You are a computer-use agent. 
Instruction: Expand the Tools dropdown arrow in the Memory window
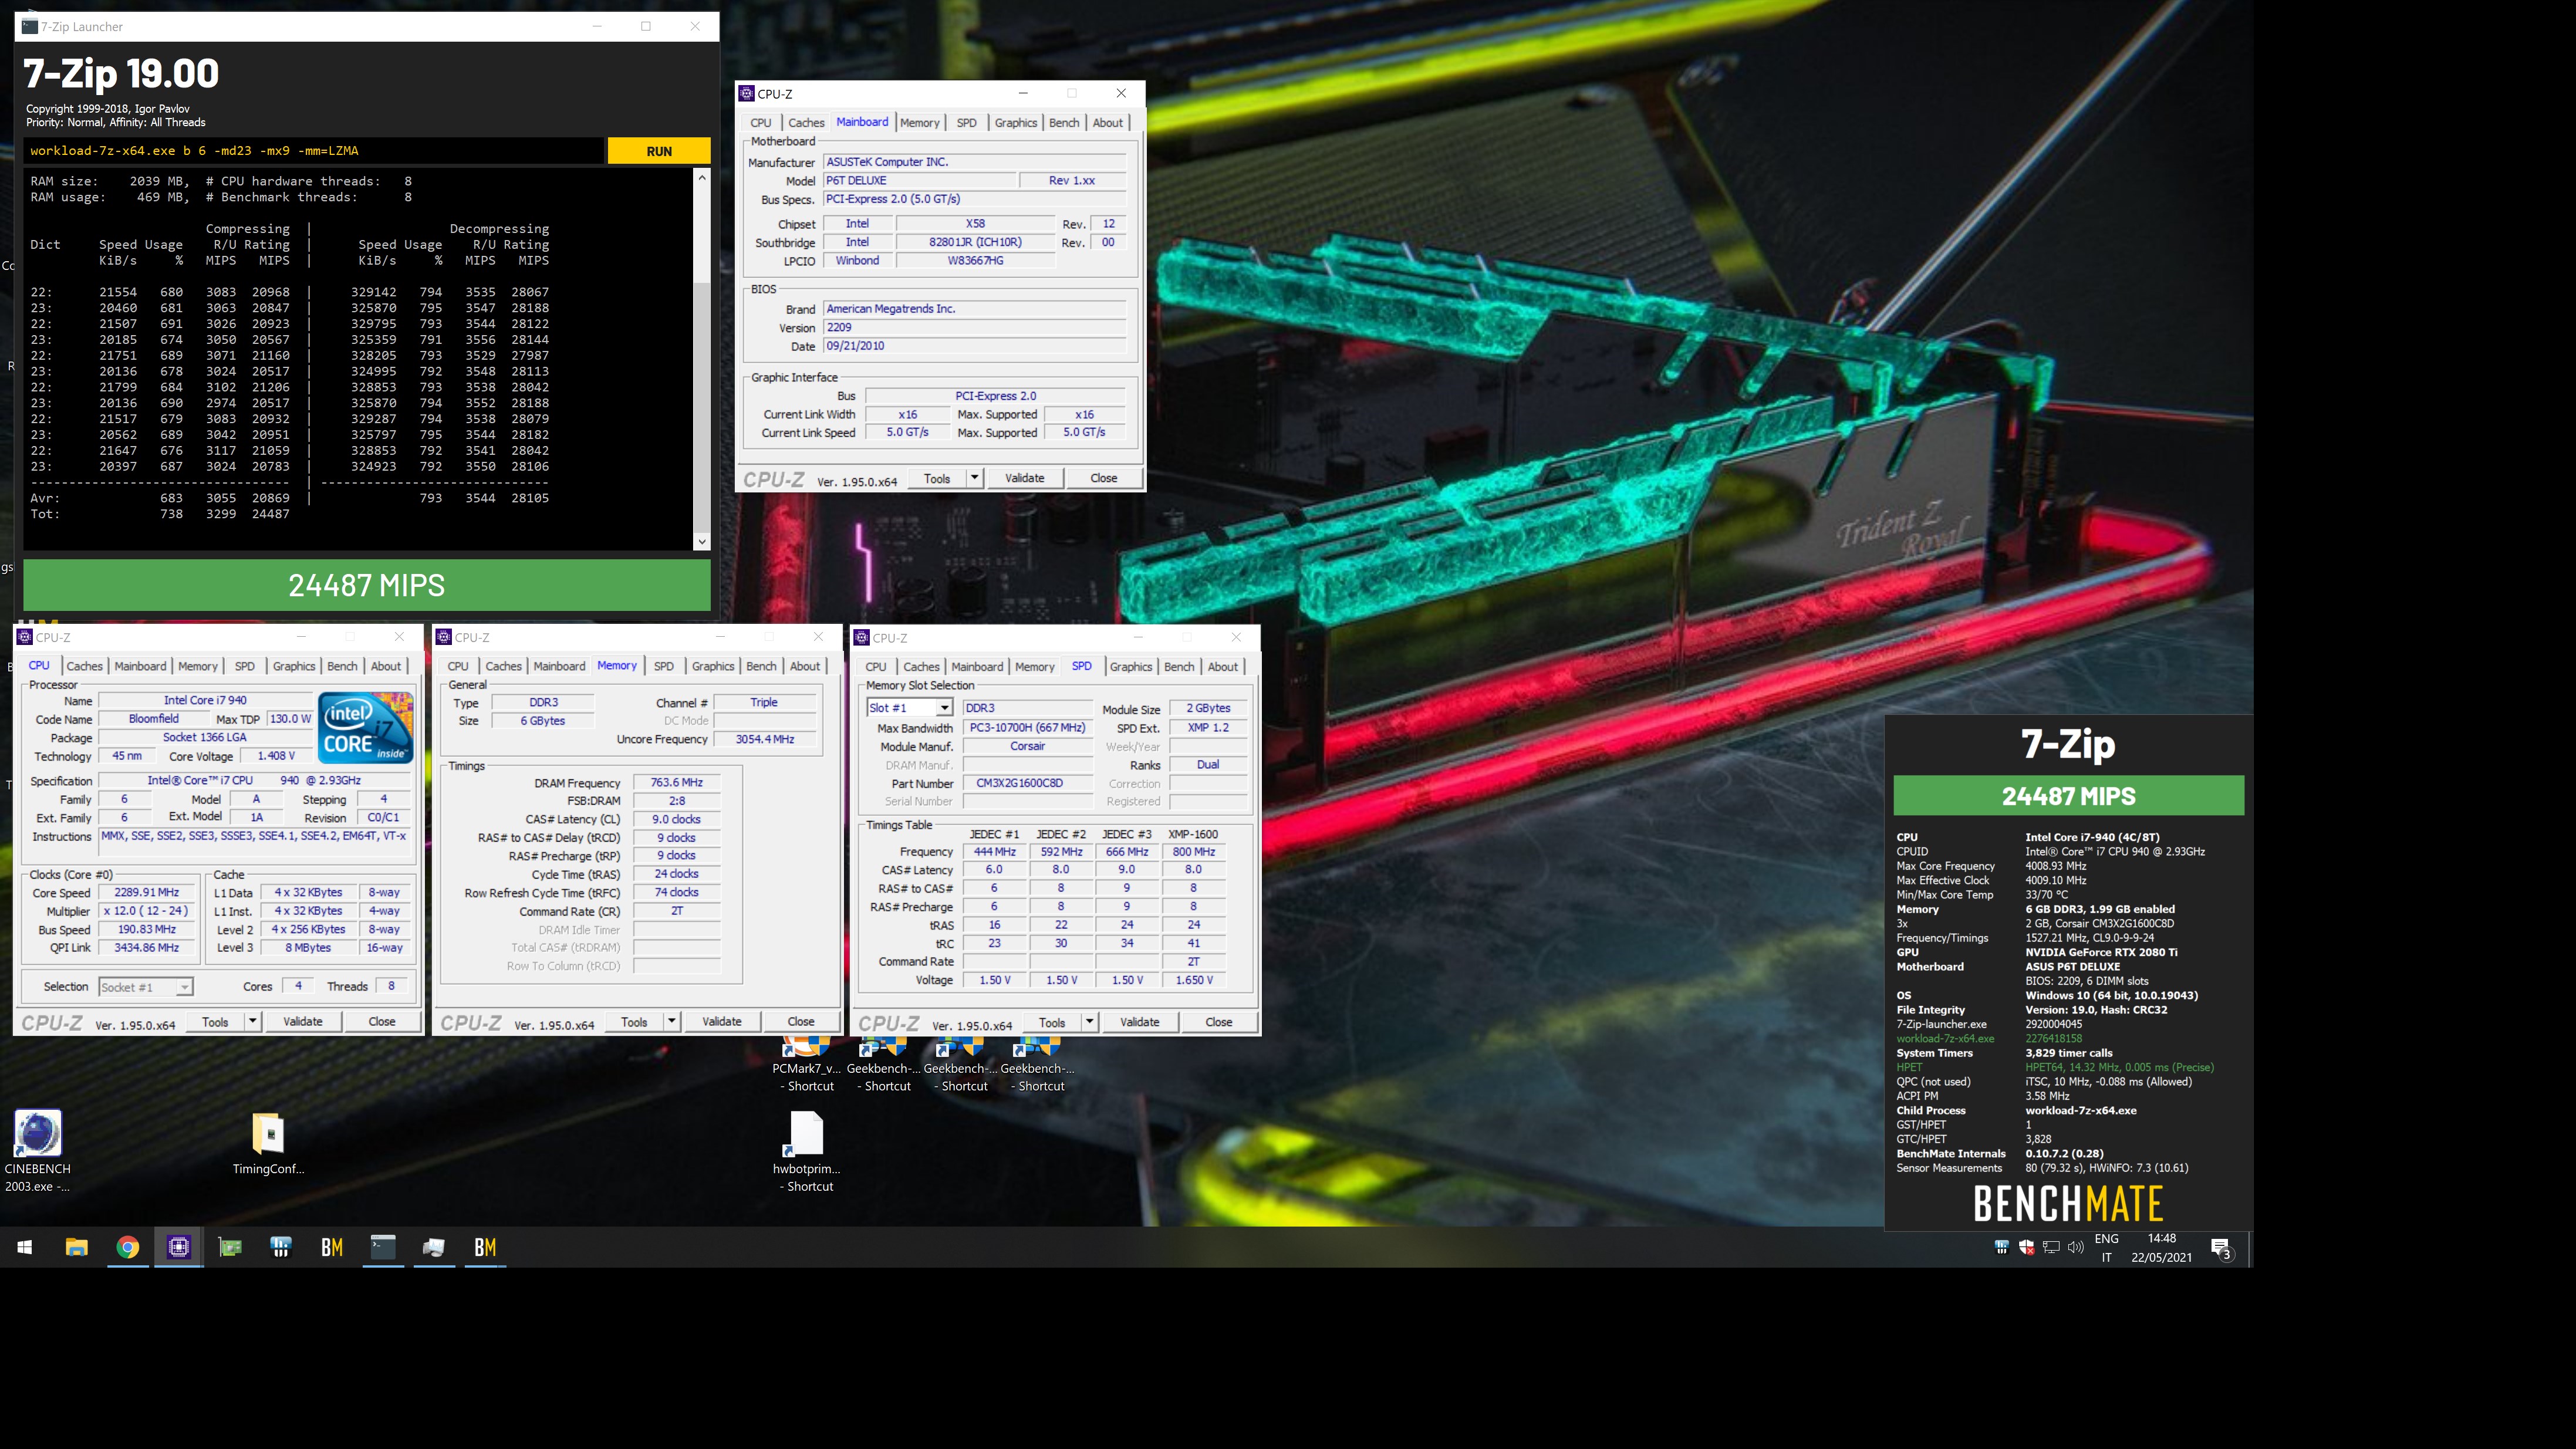click(x=672, y=1021)
